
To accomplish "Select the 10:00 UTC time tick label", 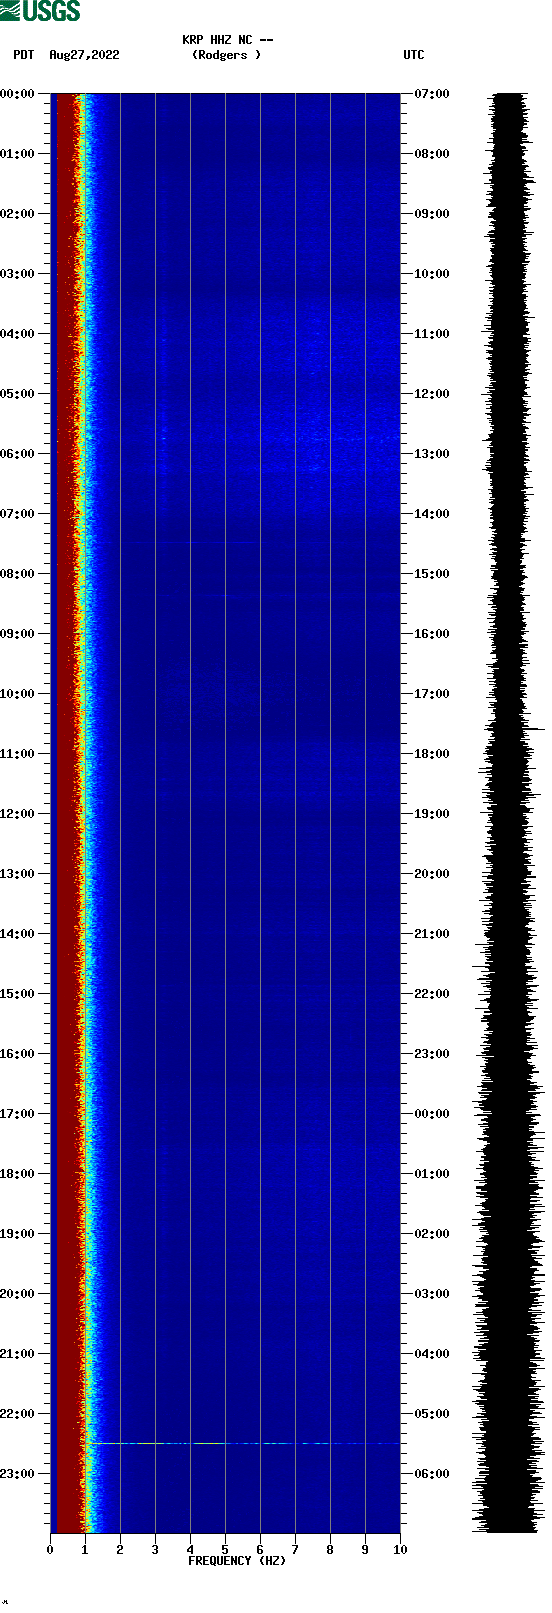I will (x=432, y=274).
